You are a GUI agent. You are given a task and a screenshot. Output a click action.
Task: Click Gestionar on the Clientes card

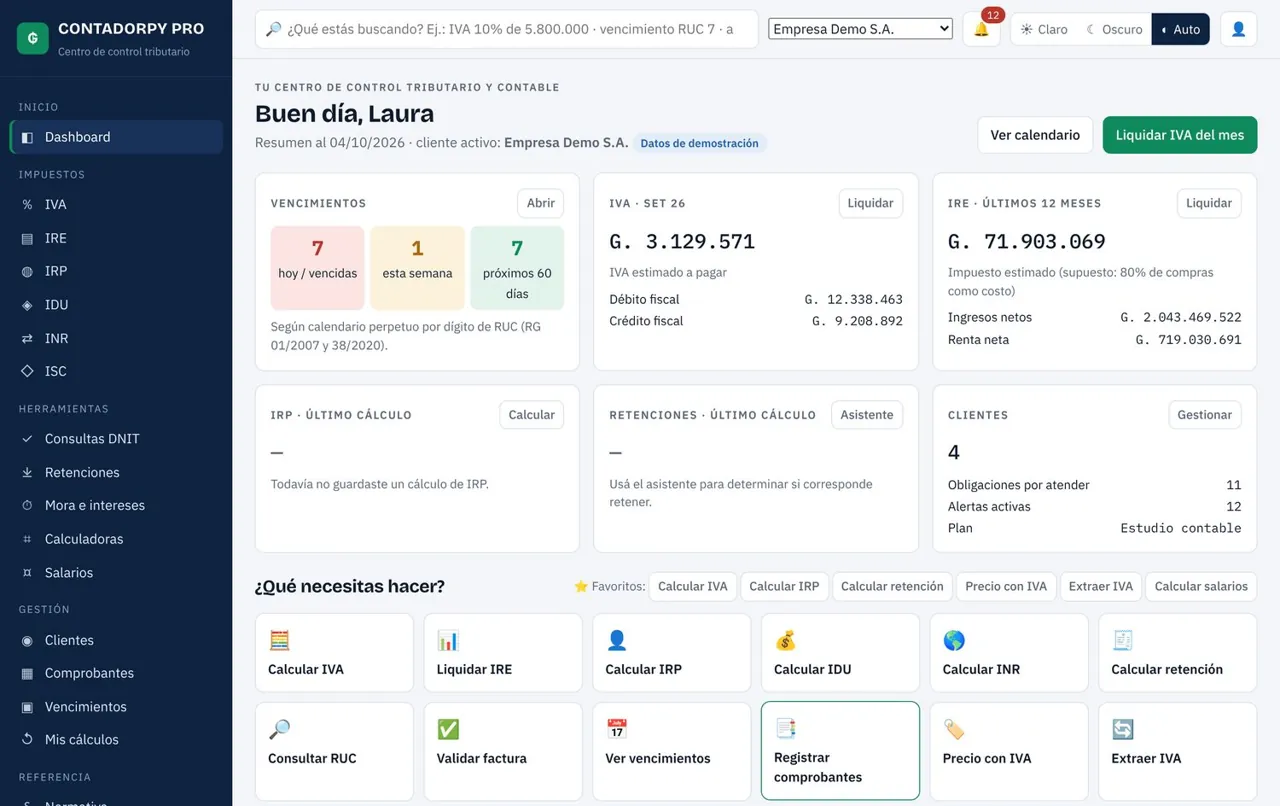[1205, 415]
